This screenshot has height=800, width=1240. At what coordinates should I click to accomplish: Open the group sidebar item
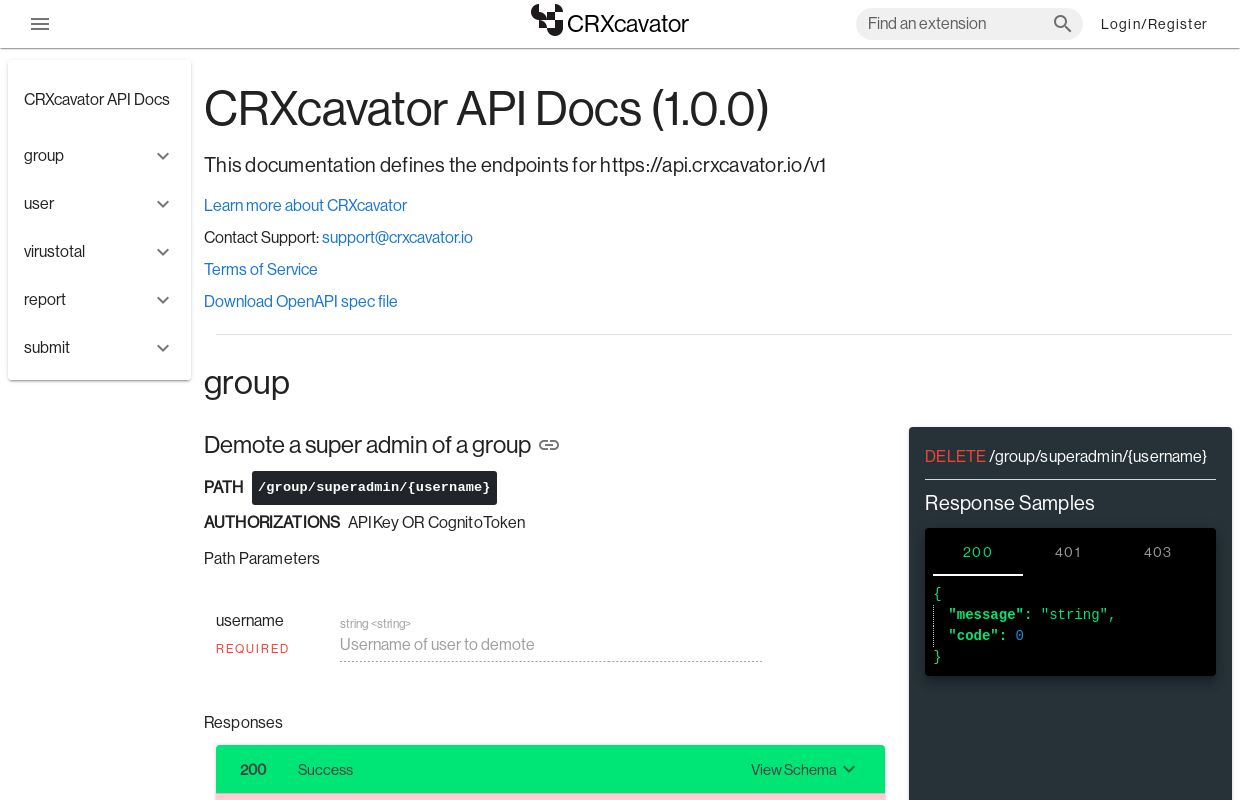(x=99, y=156)
